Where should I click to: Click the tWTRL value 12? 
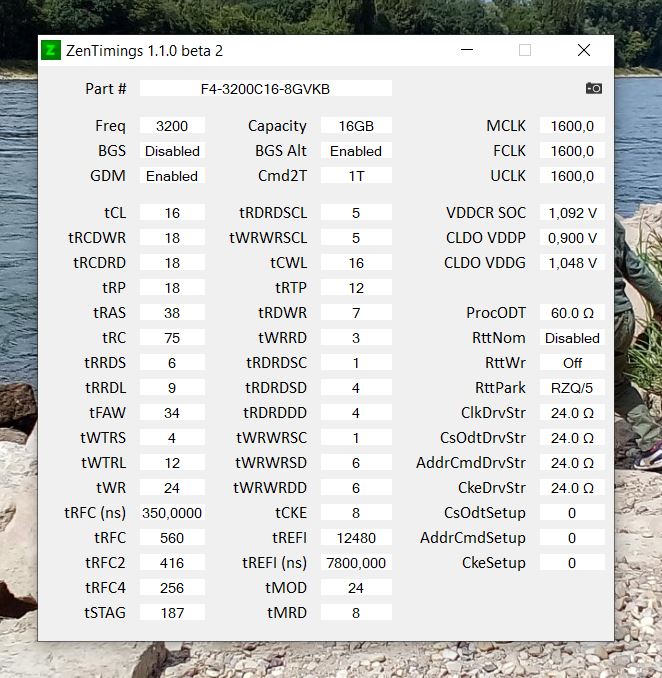coord(172,463)
